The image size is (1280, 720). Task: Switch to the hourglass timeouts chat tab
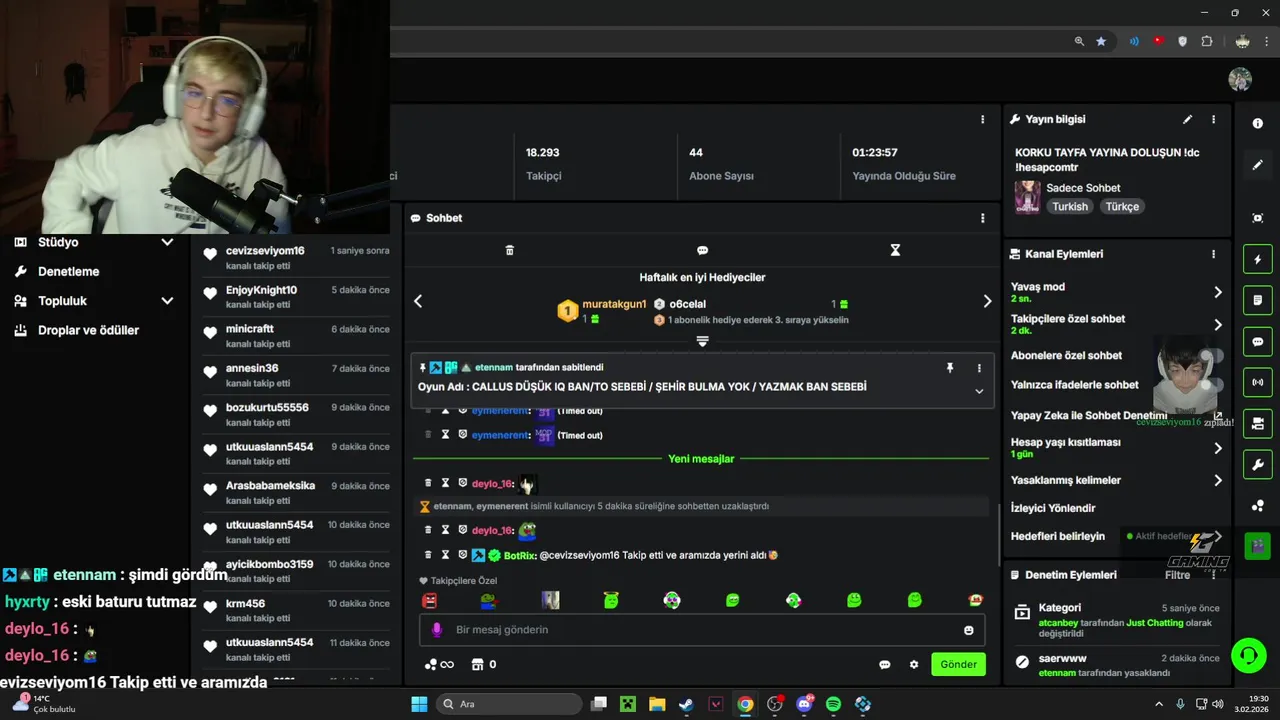(x=895, y=250)
